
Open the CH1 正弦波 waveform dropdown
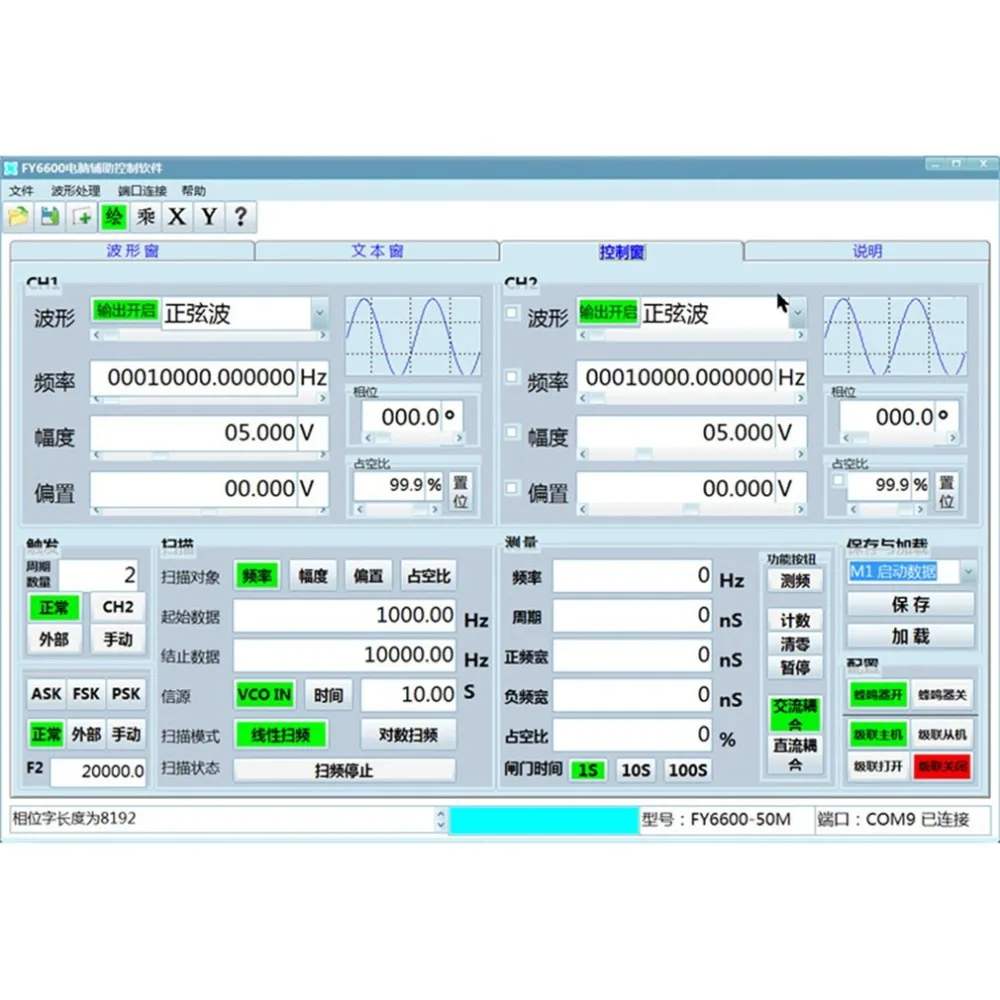pyautogui.click(x=320, y=313)
